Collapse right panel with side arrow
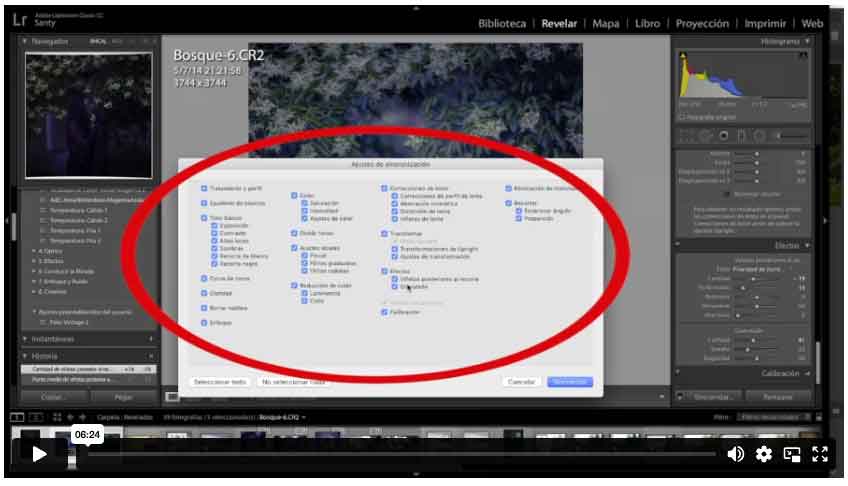848x486 pixels. click(825, 221)
